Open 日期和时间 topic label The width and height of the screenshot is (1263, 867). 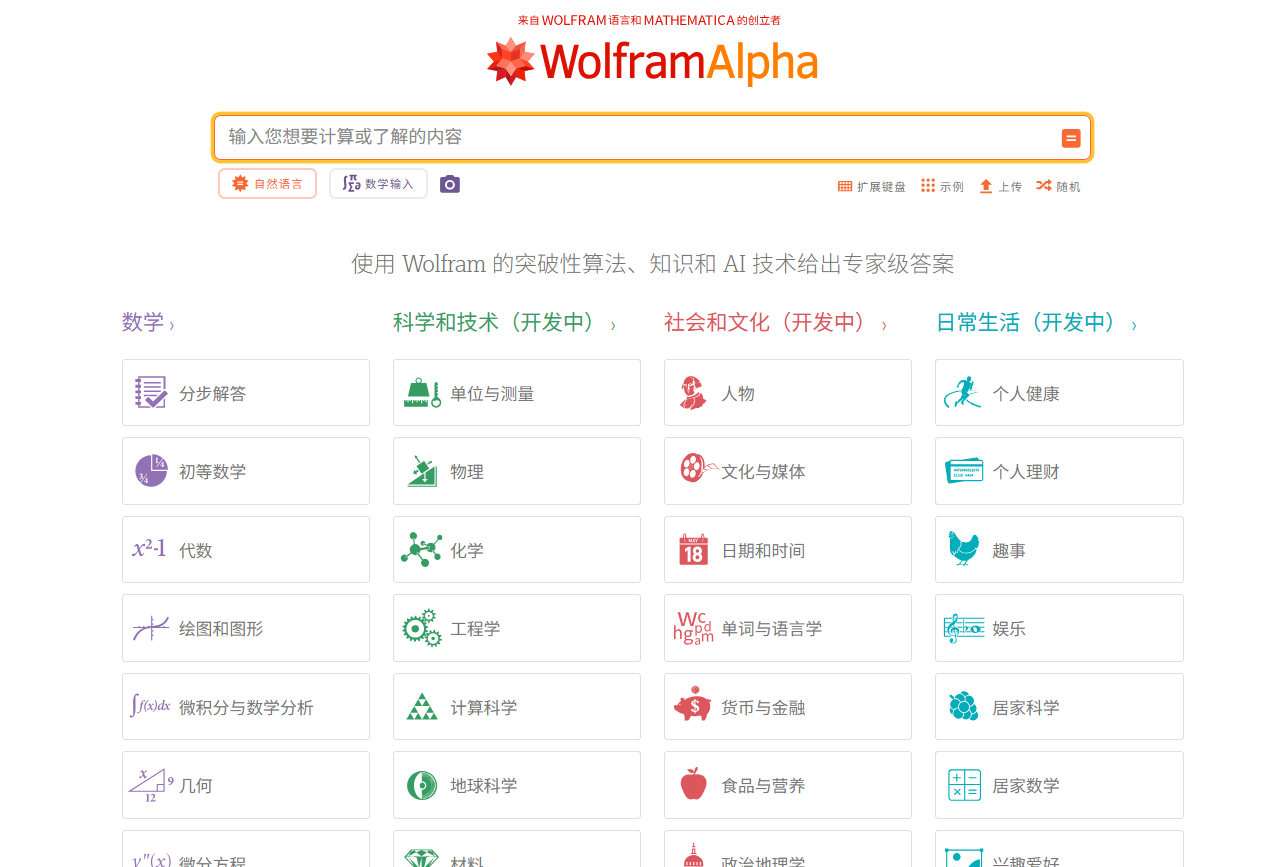(763, 551)
